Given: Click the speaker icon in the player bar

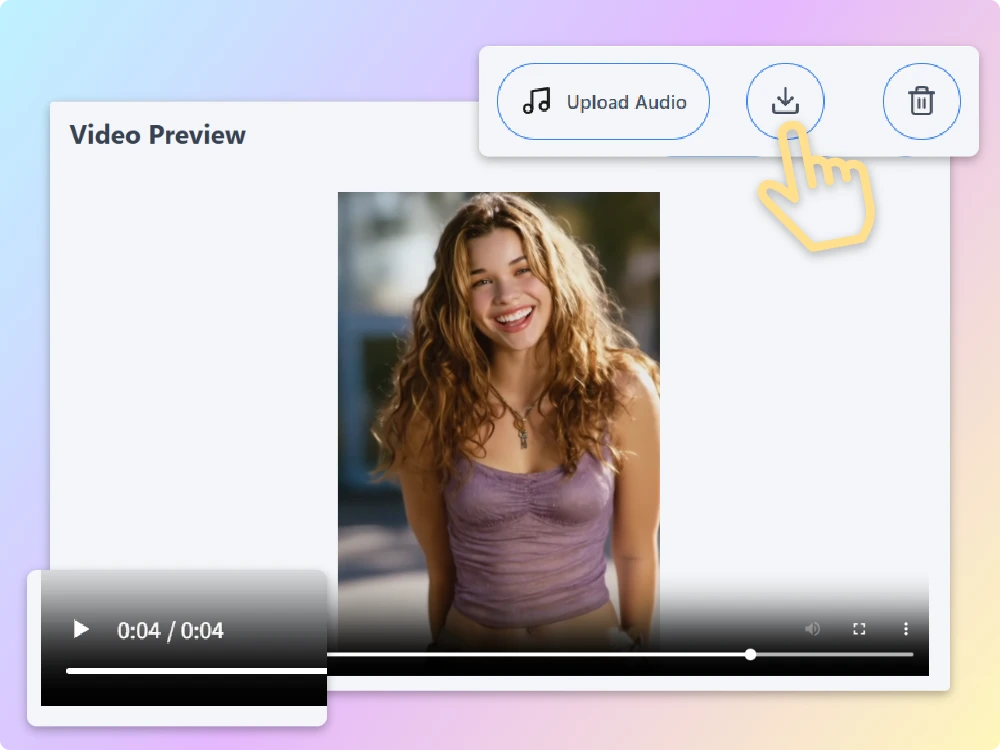Looking at the screenshot, I should click(x=812, y=629).
